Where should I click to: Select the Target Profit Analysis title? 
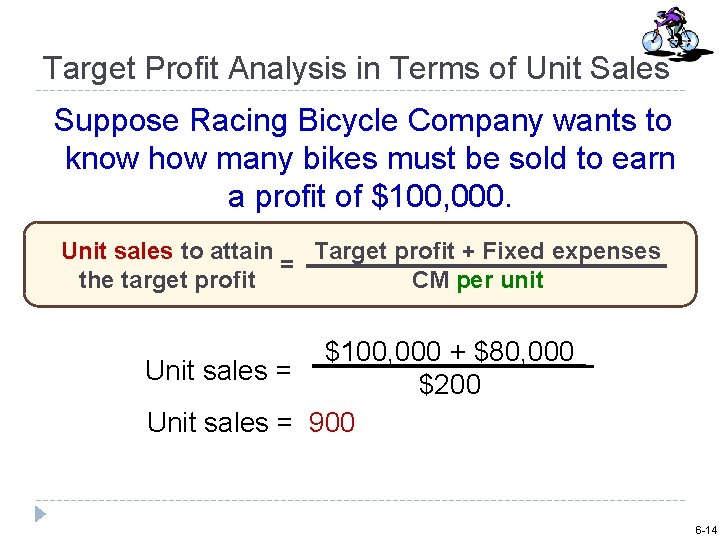(x=355, y=68)
